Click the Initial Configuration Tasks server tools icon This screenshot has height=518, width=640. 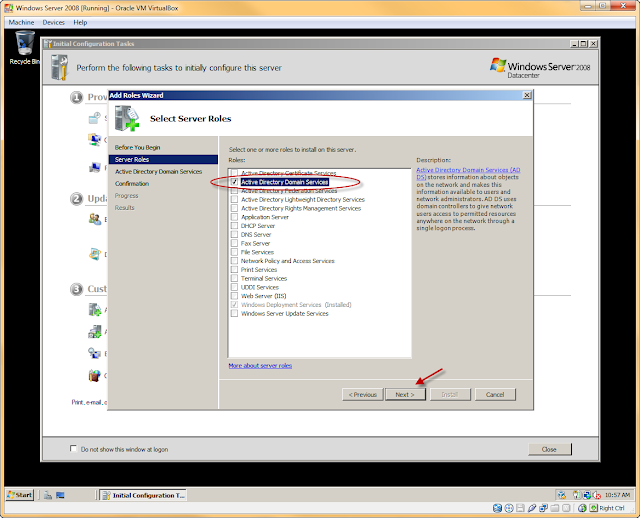[60, 67]
